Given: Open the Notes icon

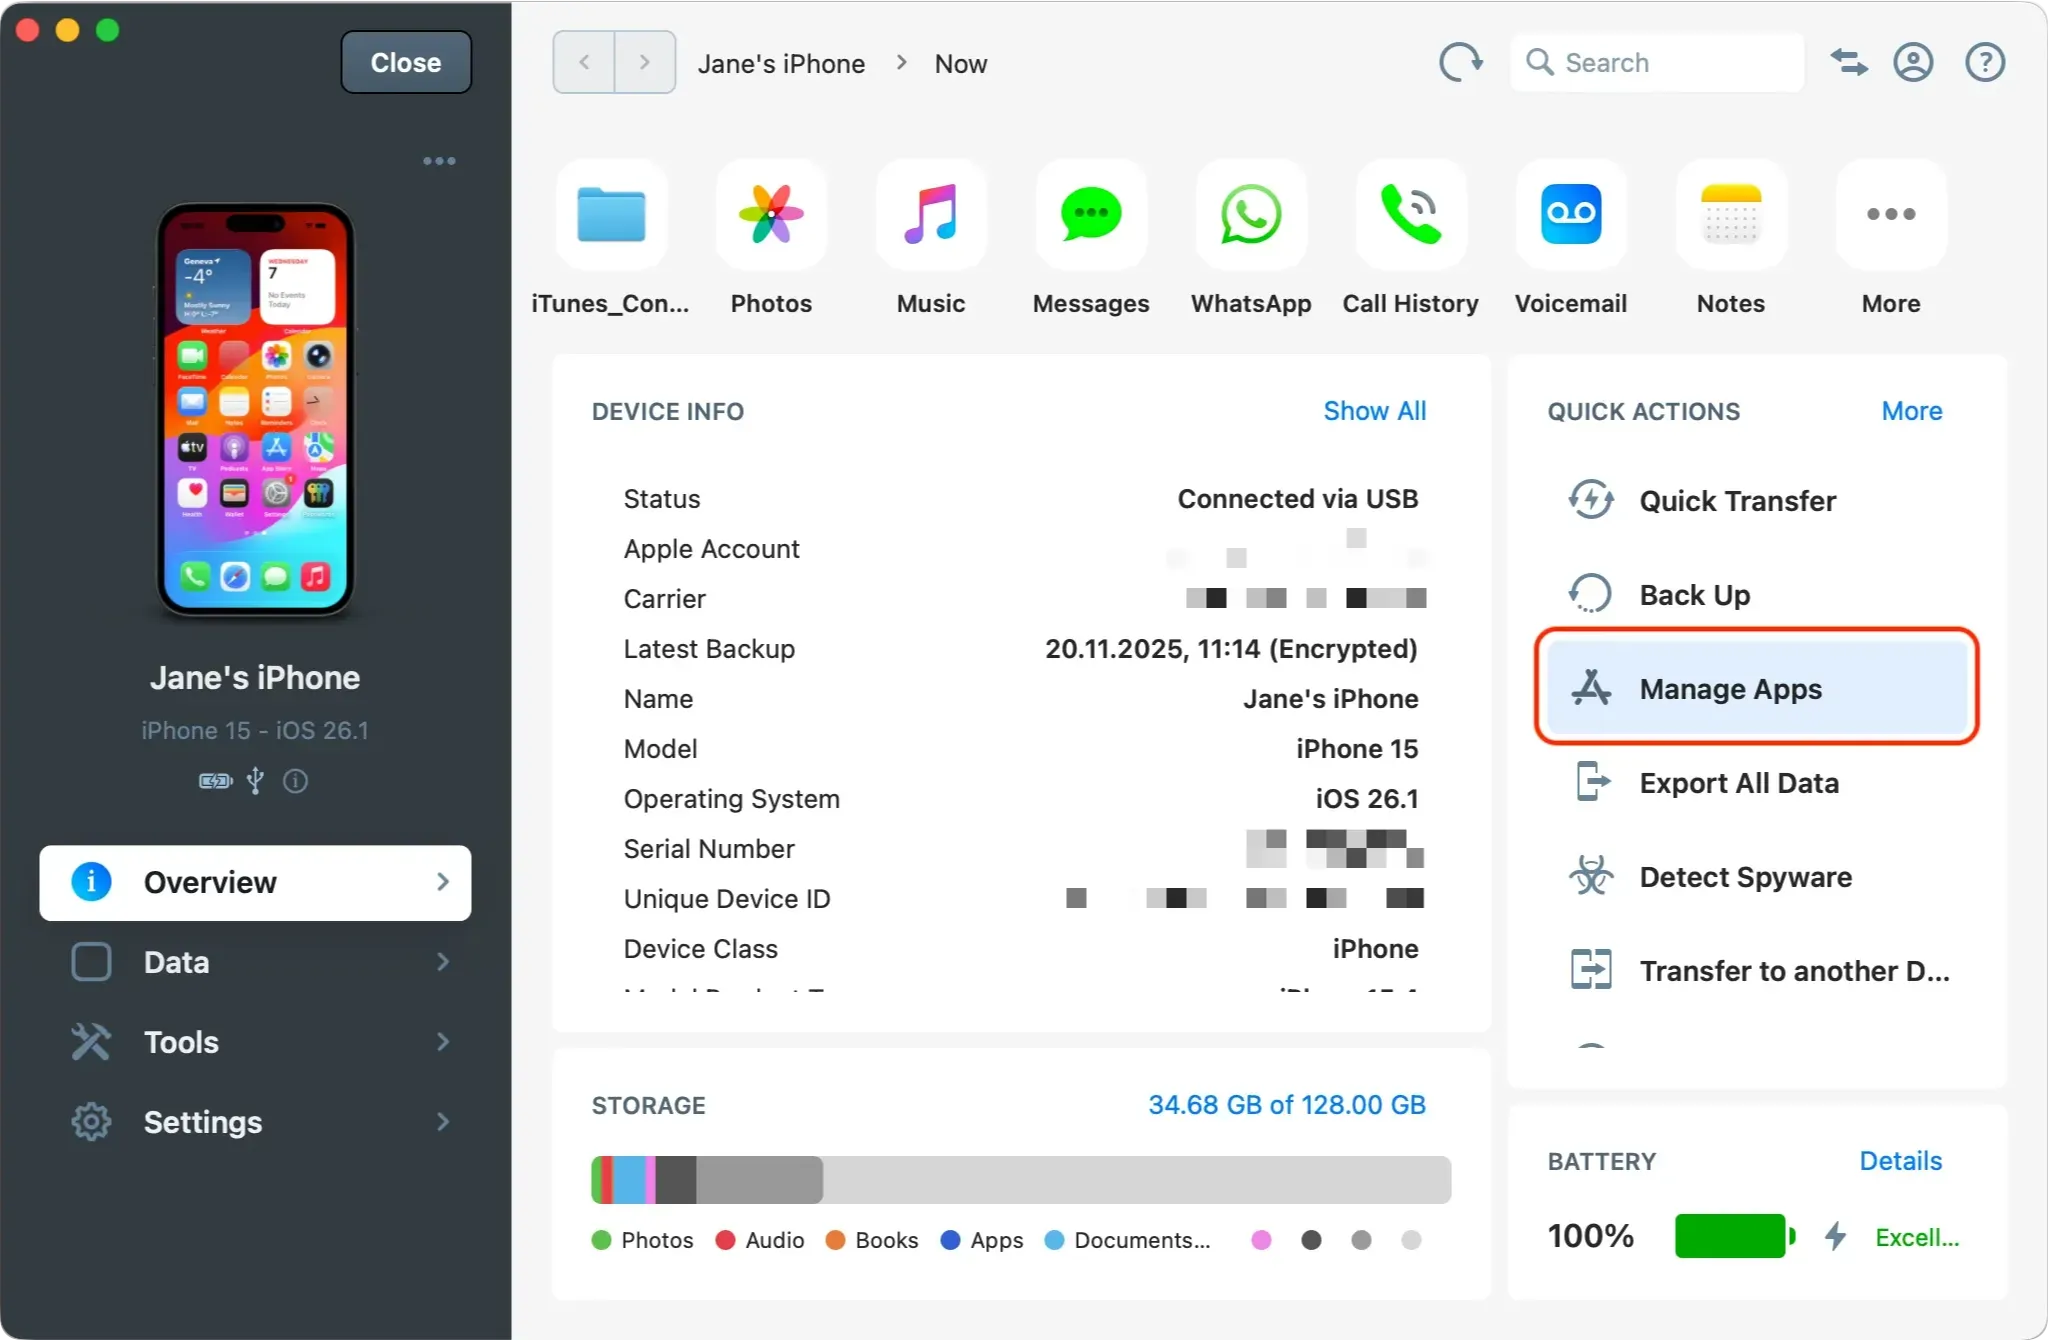Looking at the screenshot, I should 1730,215.
